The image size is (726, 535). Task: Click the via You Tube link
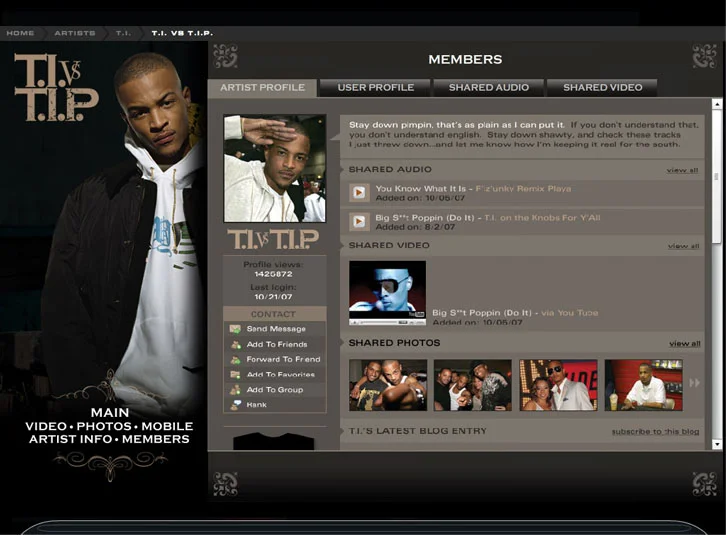tap(570, 313)
